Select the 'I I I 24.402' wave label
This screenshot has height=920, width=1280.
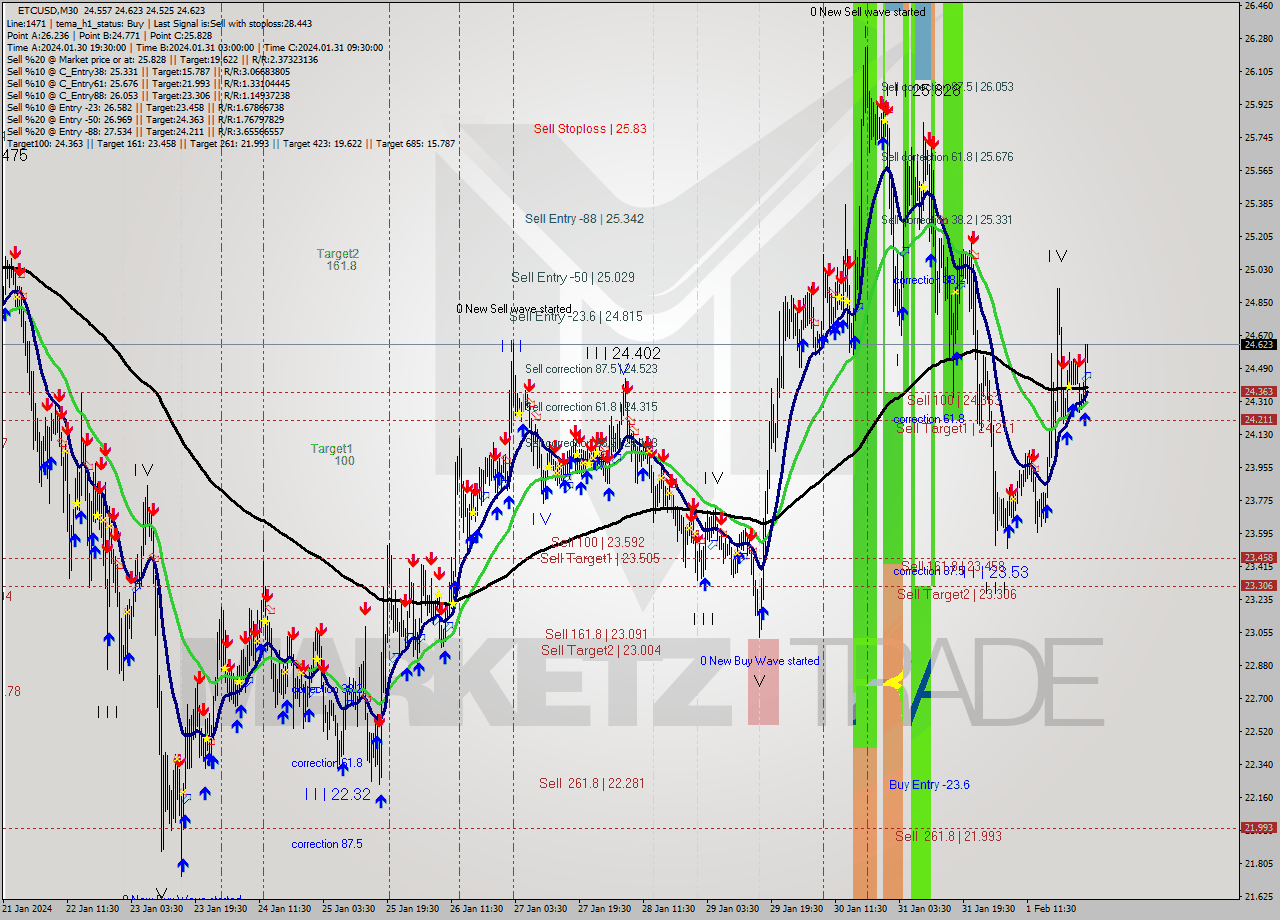point(623,353)
